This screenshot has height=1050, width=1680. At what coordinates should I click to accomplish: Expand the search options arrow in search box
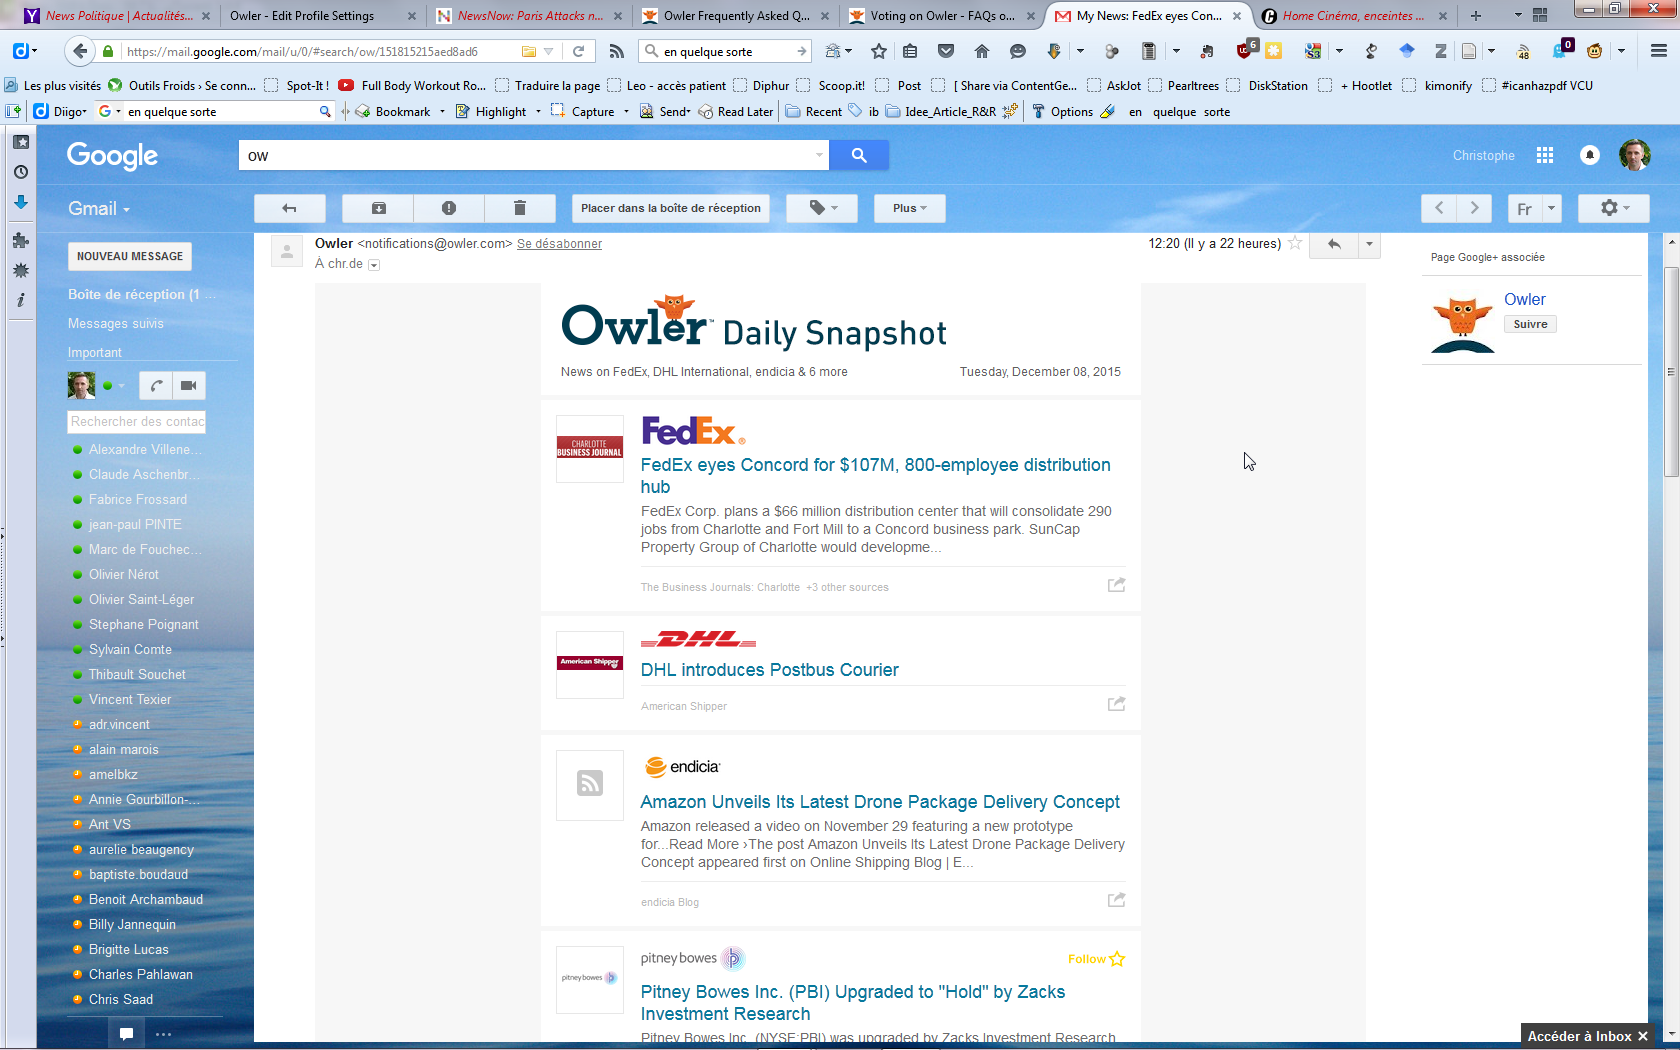[819, 155]
